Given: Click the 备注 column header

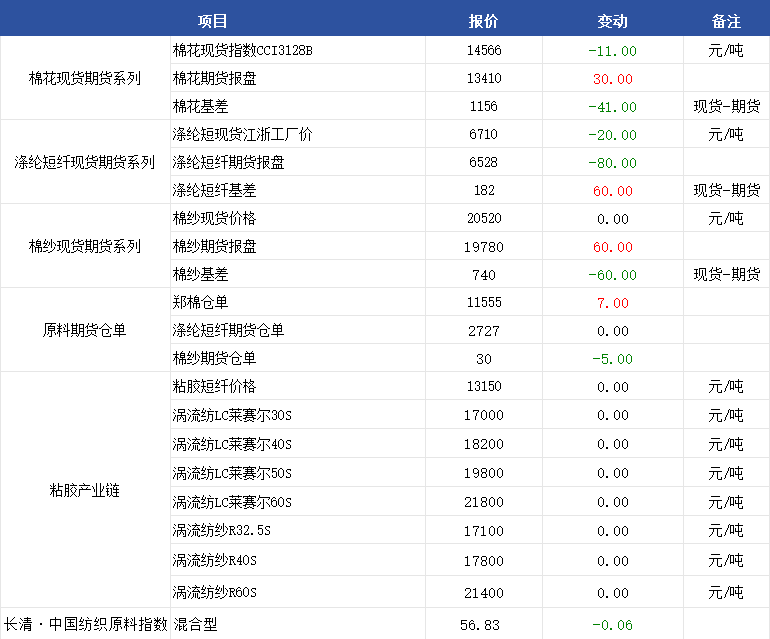Looking at the screenshot, I should 726,21.
